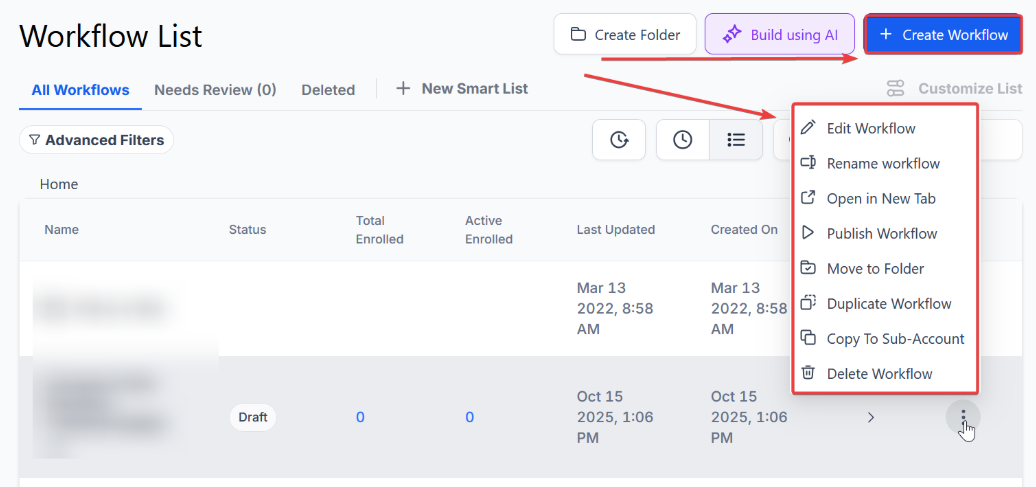Select Rename workflow menu entry
This screenshot has height=487, width=1036.
coord(883,163)
